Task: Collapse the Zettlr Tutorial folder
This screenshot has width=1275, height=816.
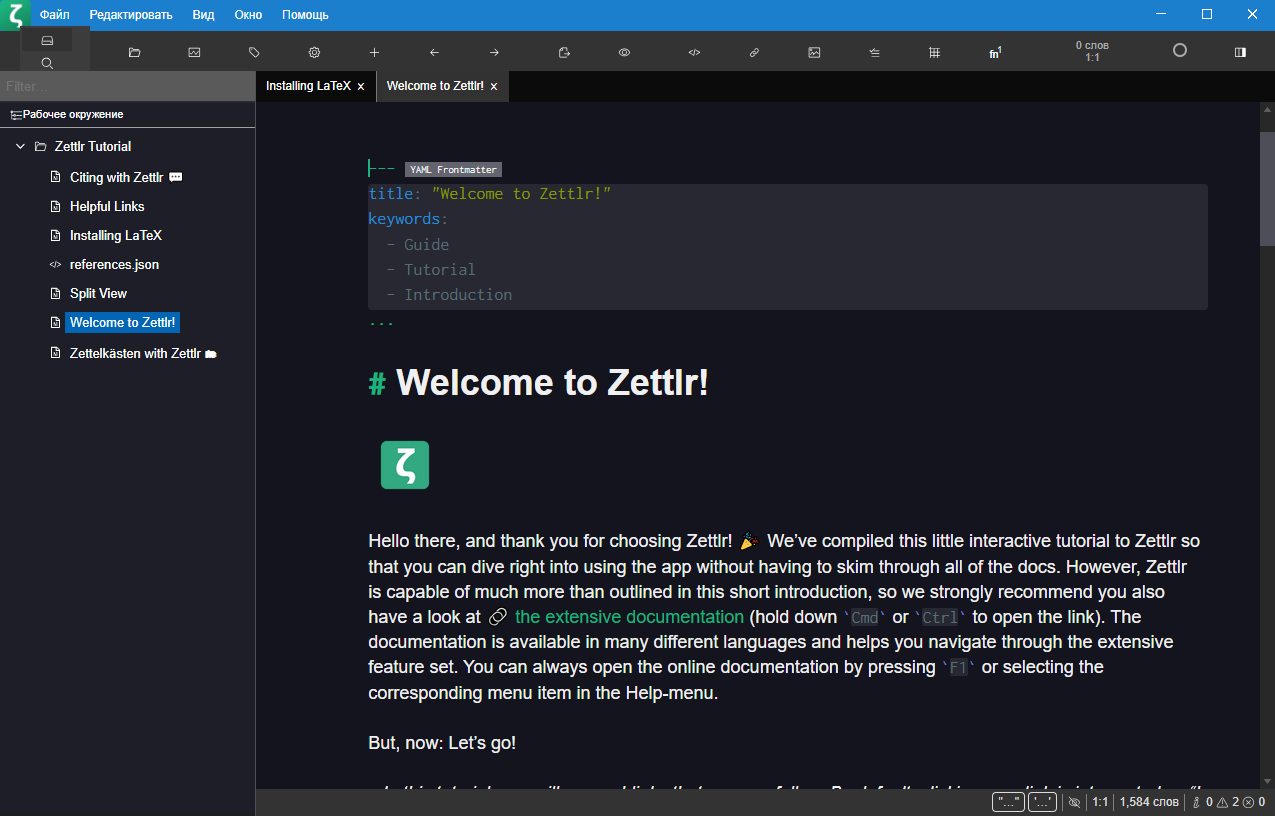Action: tap(20, 147)
